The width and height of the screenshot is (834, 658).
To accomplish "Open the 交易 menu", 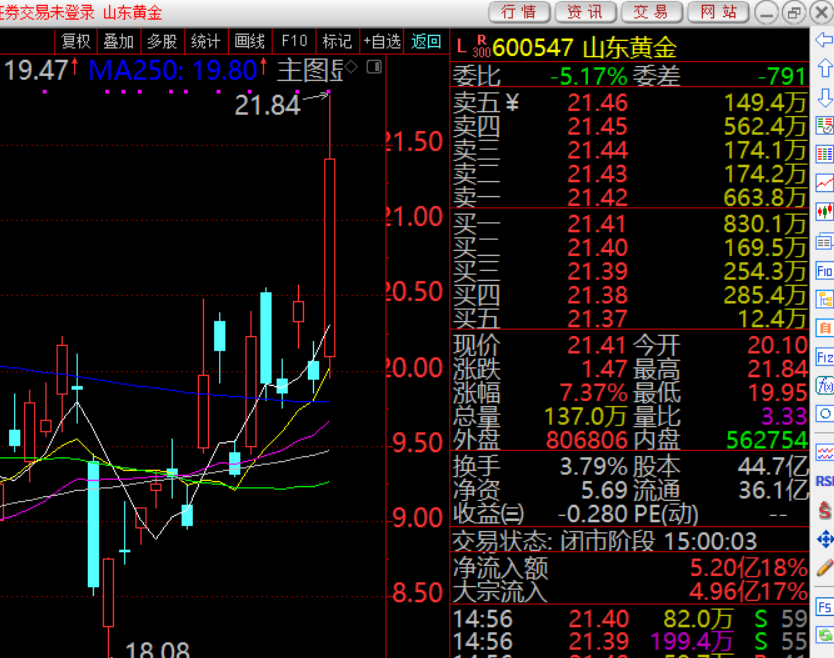I will [x=651, y=12].
